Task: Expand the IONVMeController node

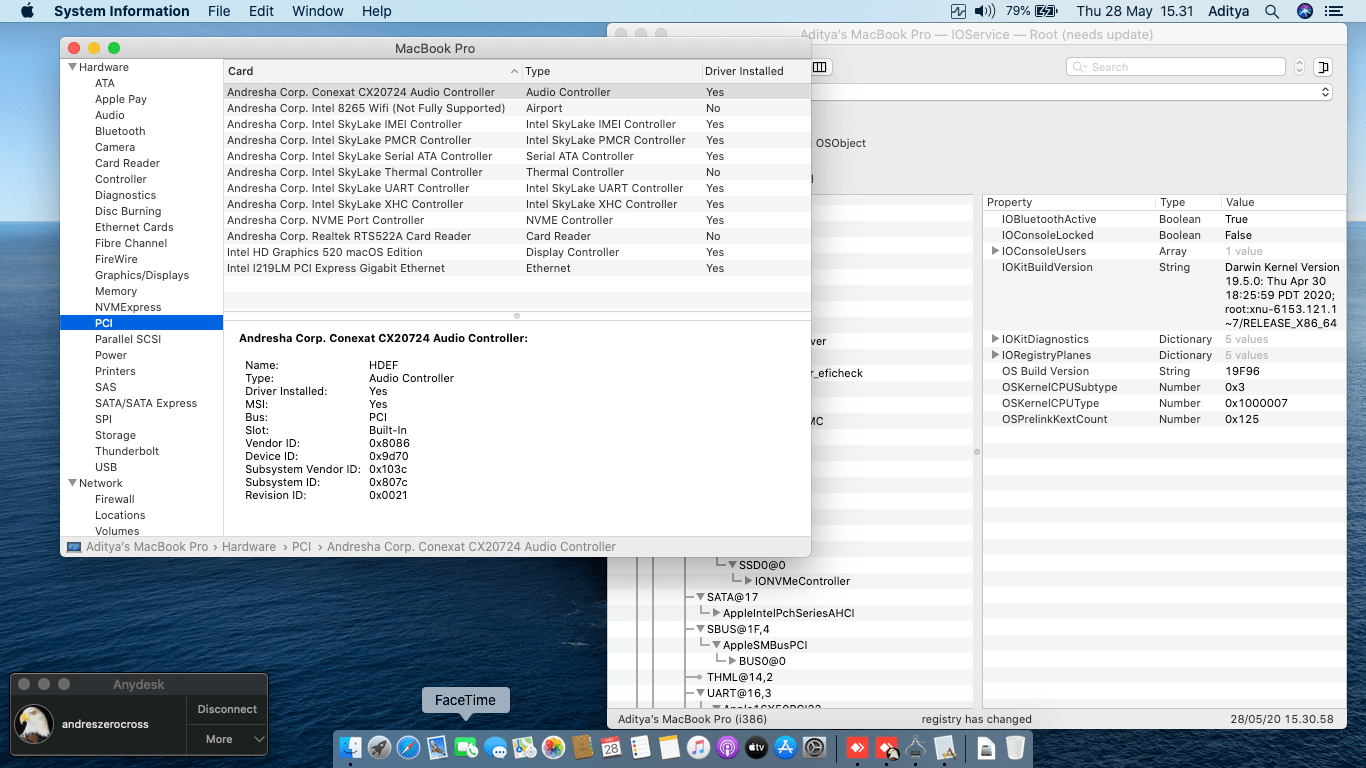Action: point(748,581)
